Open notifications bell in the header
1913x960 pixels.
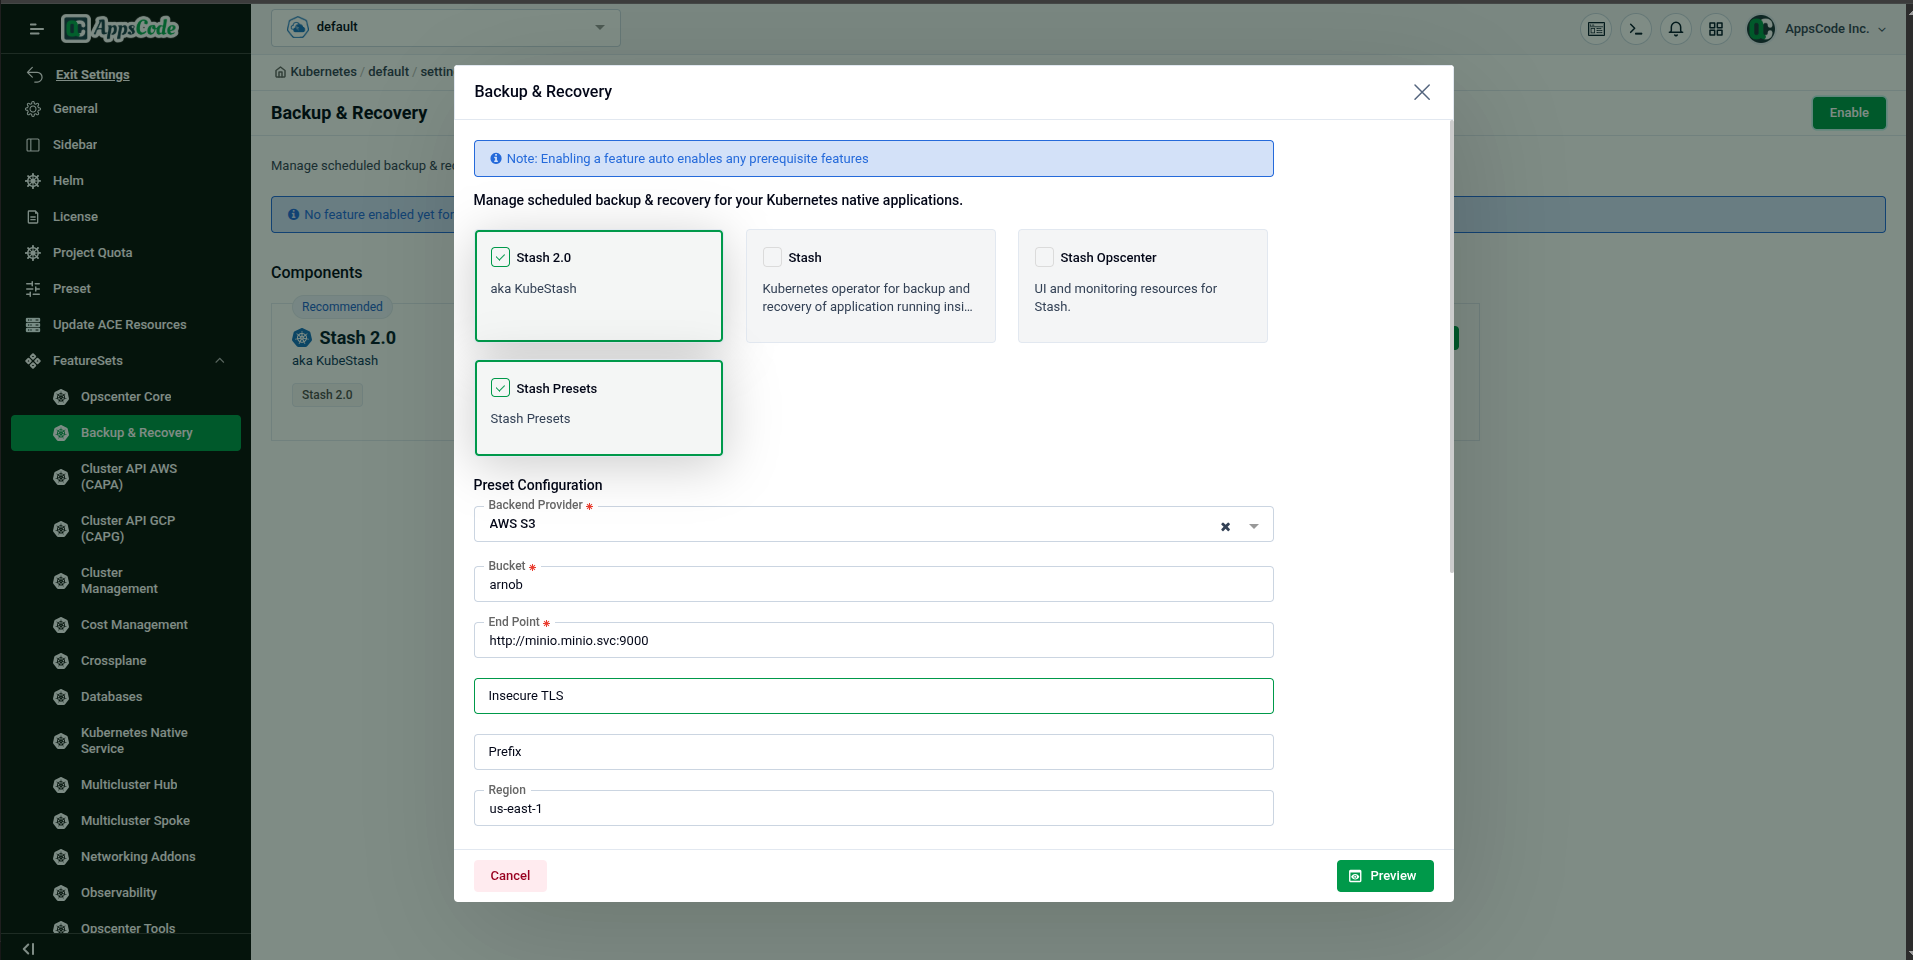[1675, 29]
